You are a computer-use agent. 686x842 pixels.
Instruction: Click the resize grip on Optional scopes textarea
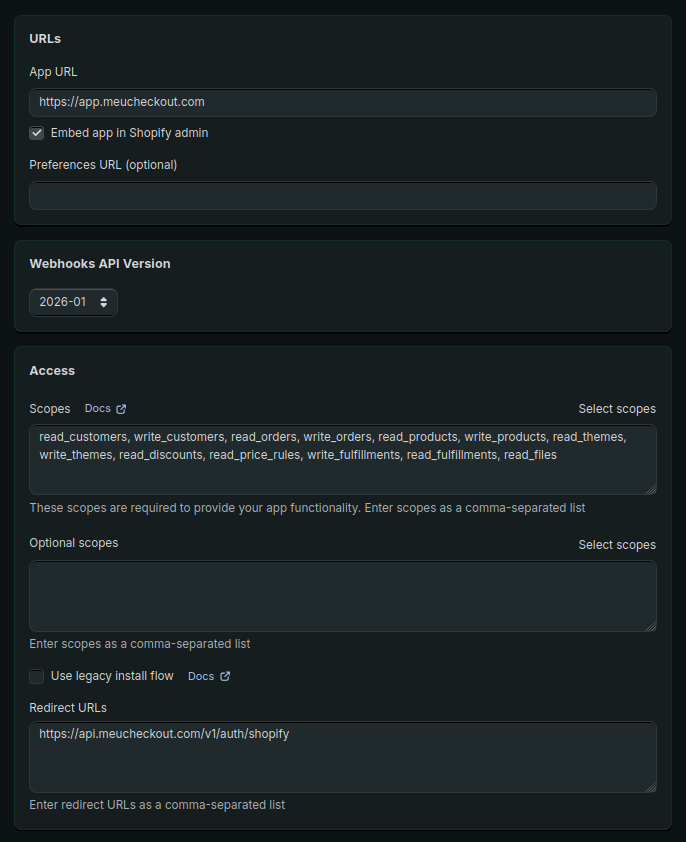651,625
